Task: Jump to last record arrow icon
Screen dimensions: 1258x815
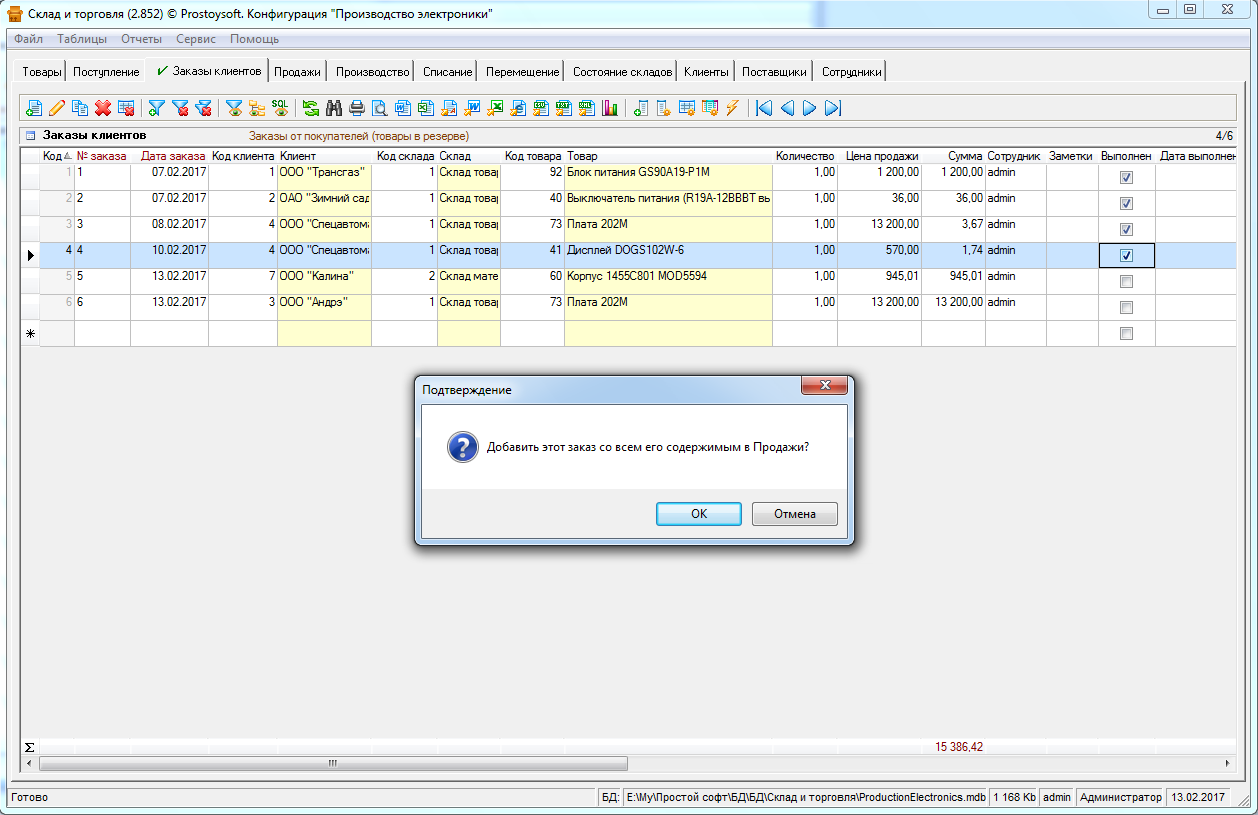Action: coord(833,108)
